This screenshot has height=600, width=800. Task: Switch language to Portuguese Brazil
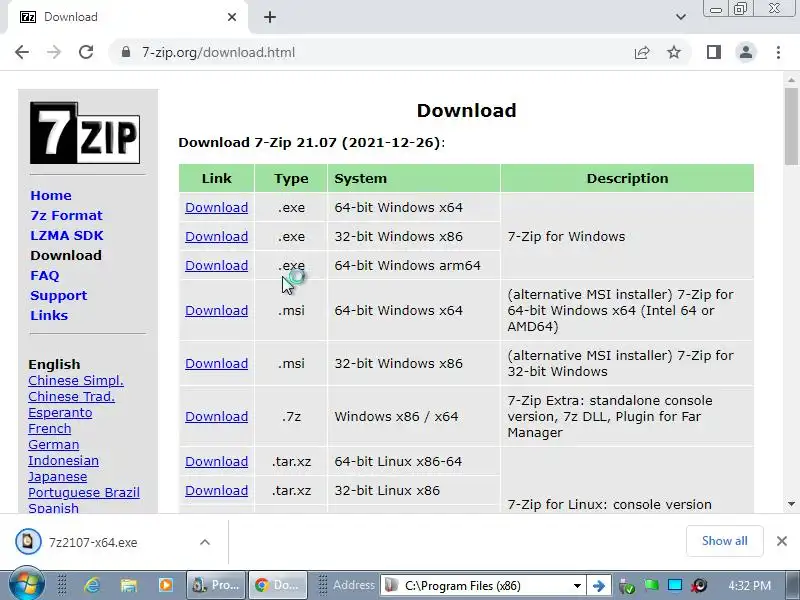pos(84,493)
